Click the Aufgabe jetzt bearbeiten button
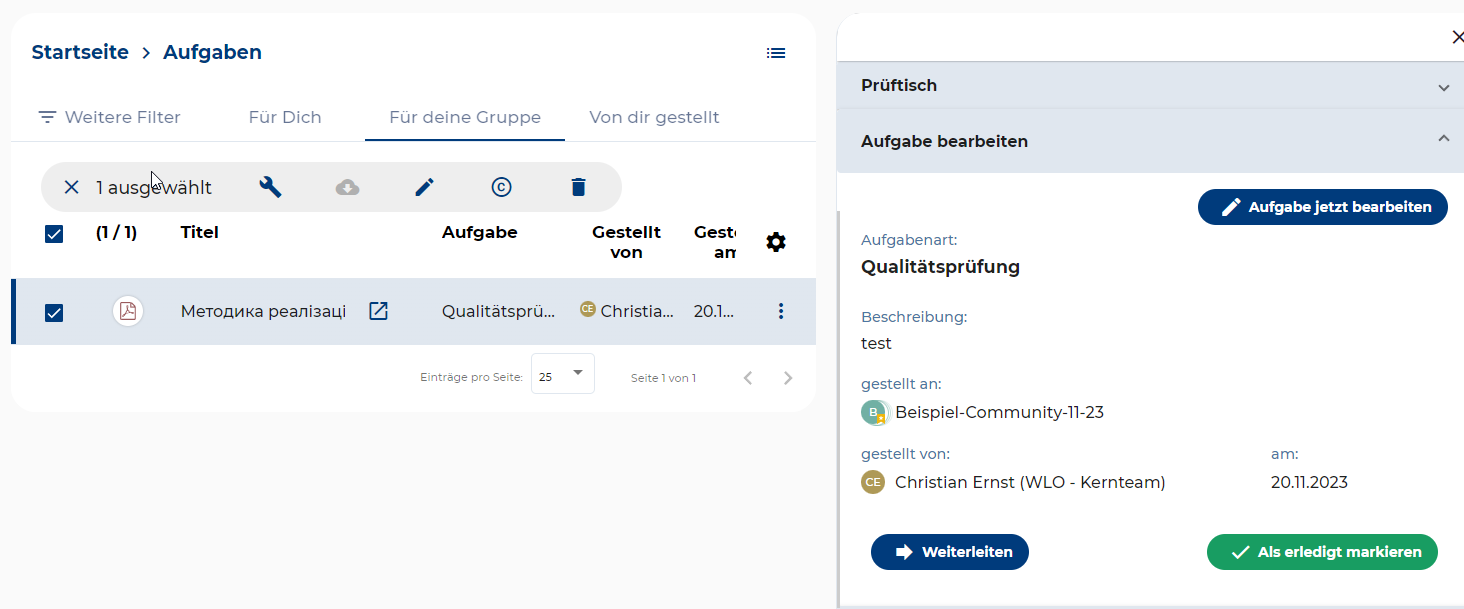The image size is (1464, 609). [1322, 207]
